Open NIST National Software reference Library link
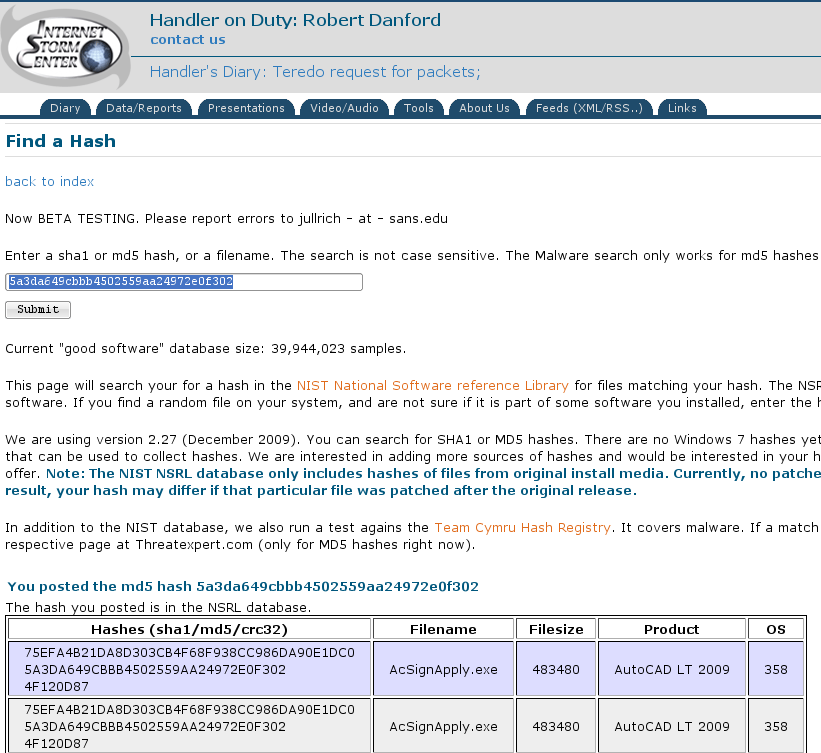The height and width of the screenshot is (753, 821). point(432,385)
